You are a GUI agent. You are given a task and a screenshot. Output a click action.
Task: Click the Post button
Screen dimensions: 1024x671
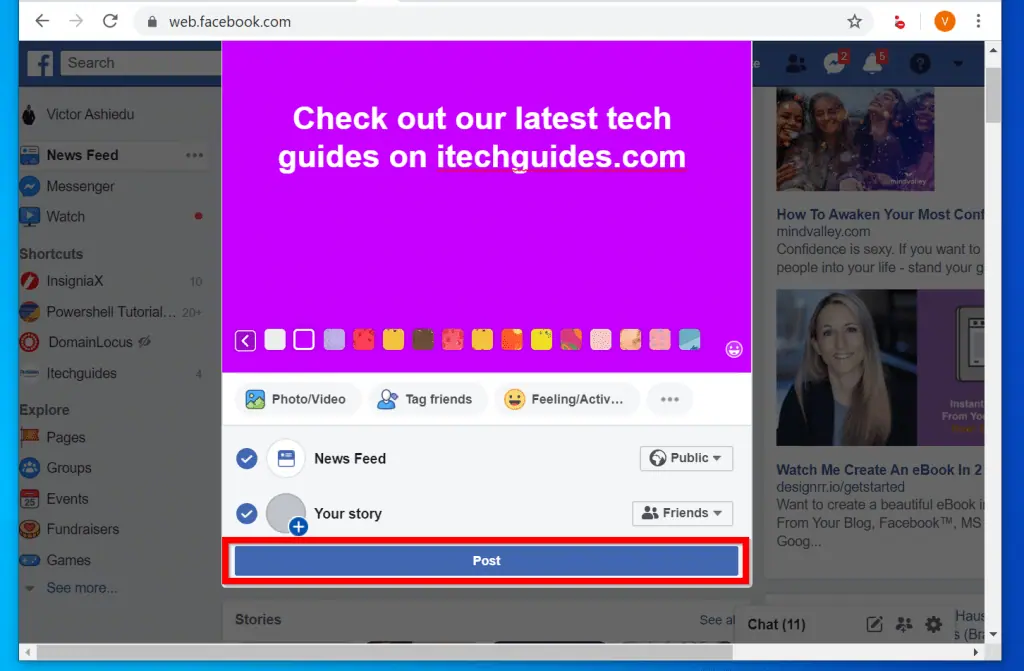486,560
